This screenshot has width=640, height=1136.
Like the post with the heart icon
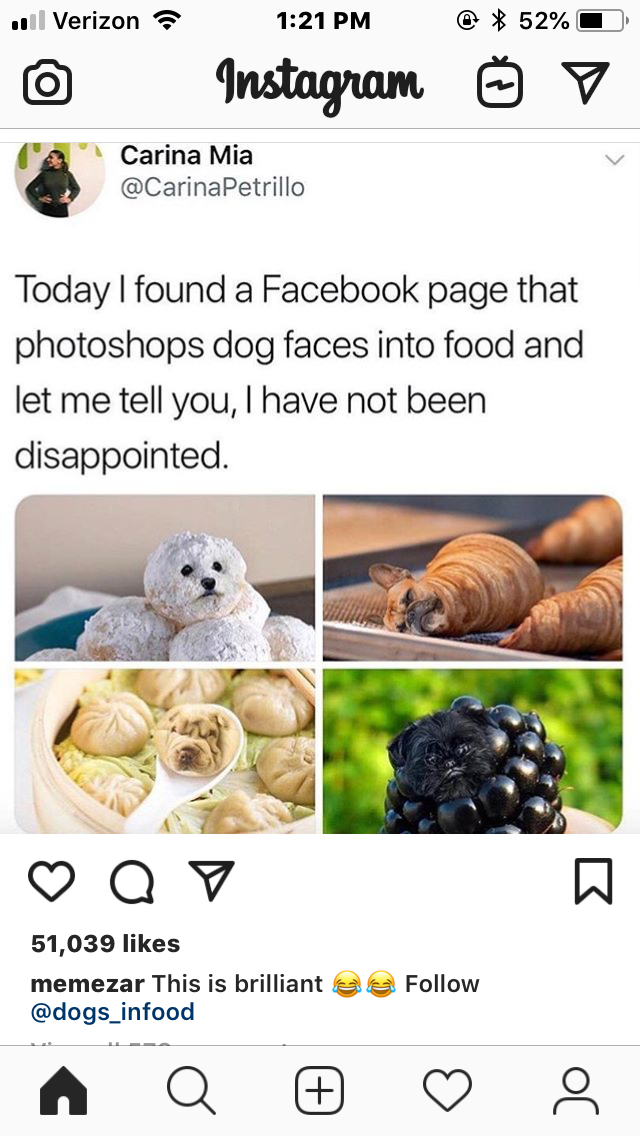pos(51,881)
